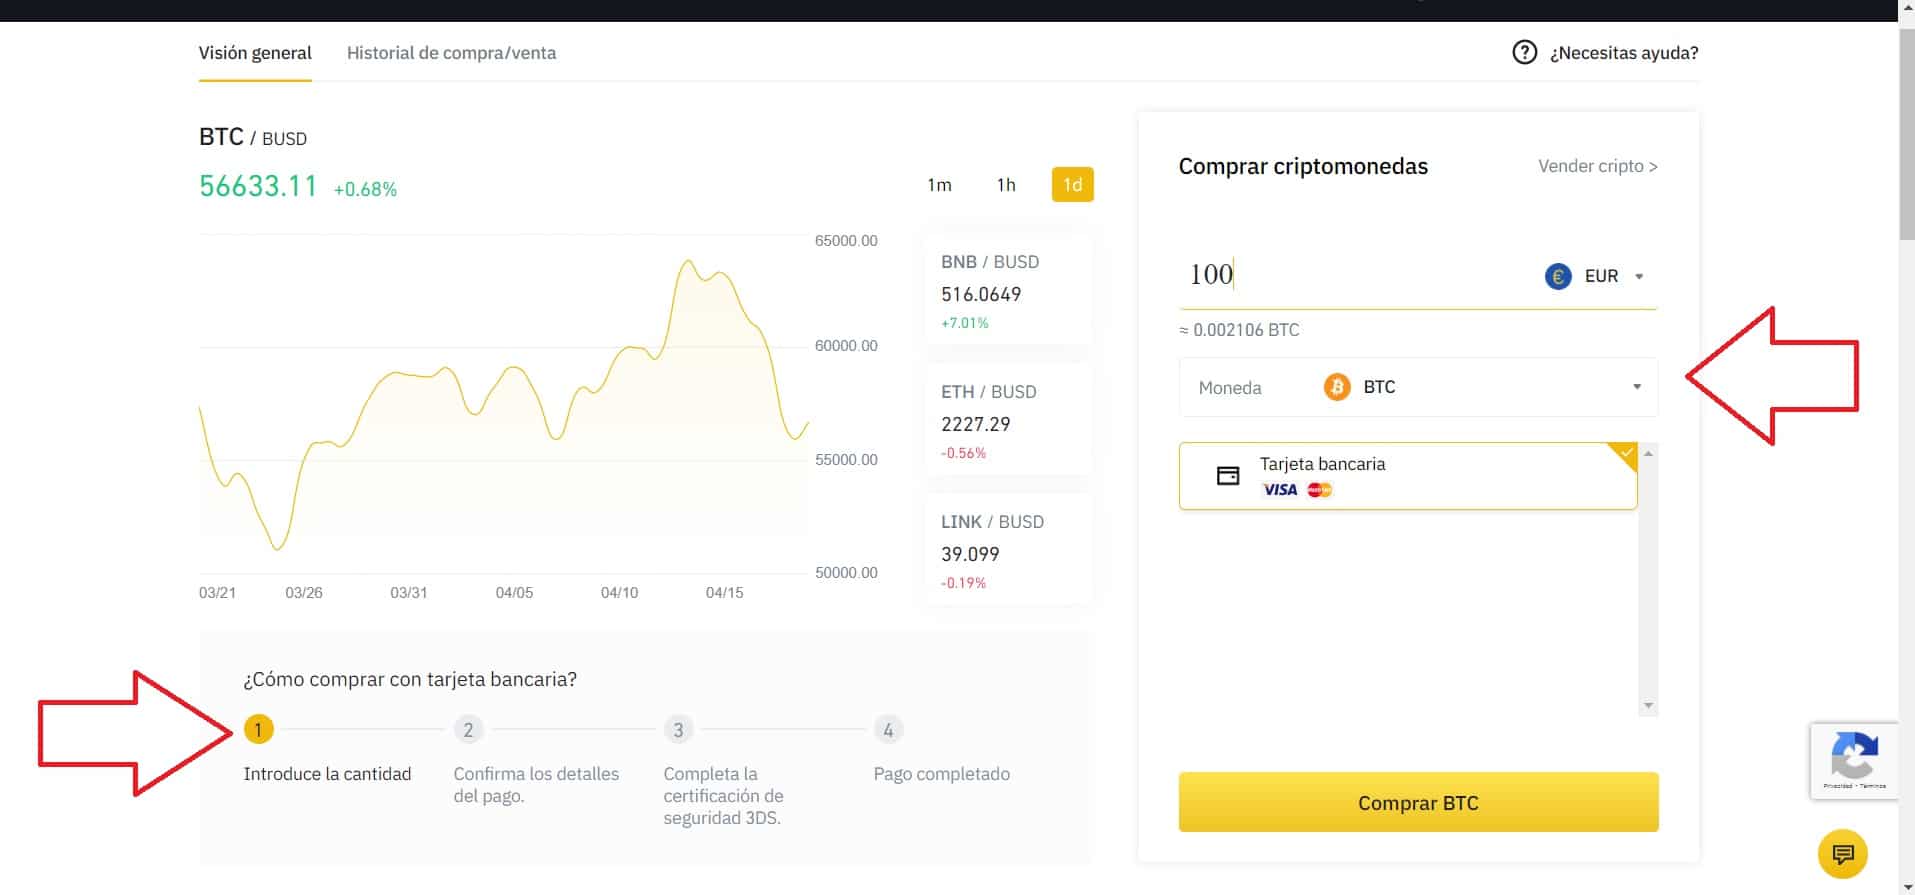The image size is (1915, 895).
Task: Click the 50000.00 axis label
Action: (x=846, y=573)
